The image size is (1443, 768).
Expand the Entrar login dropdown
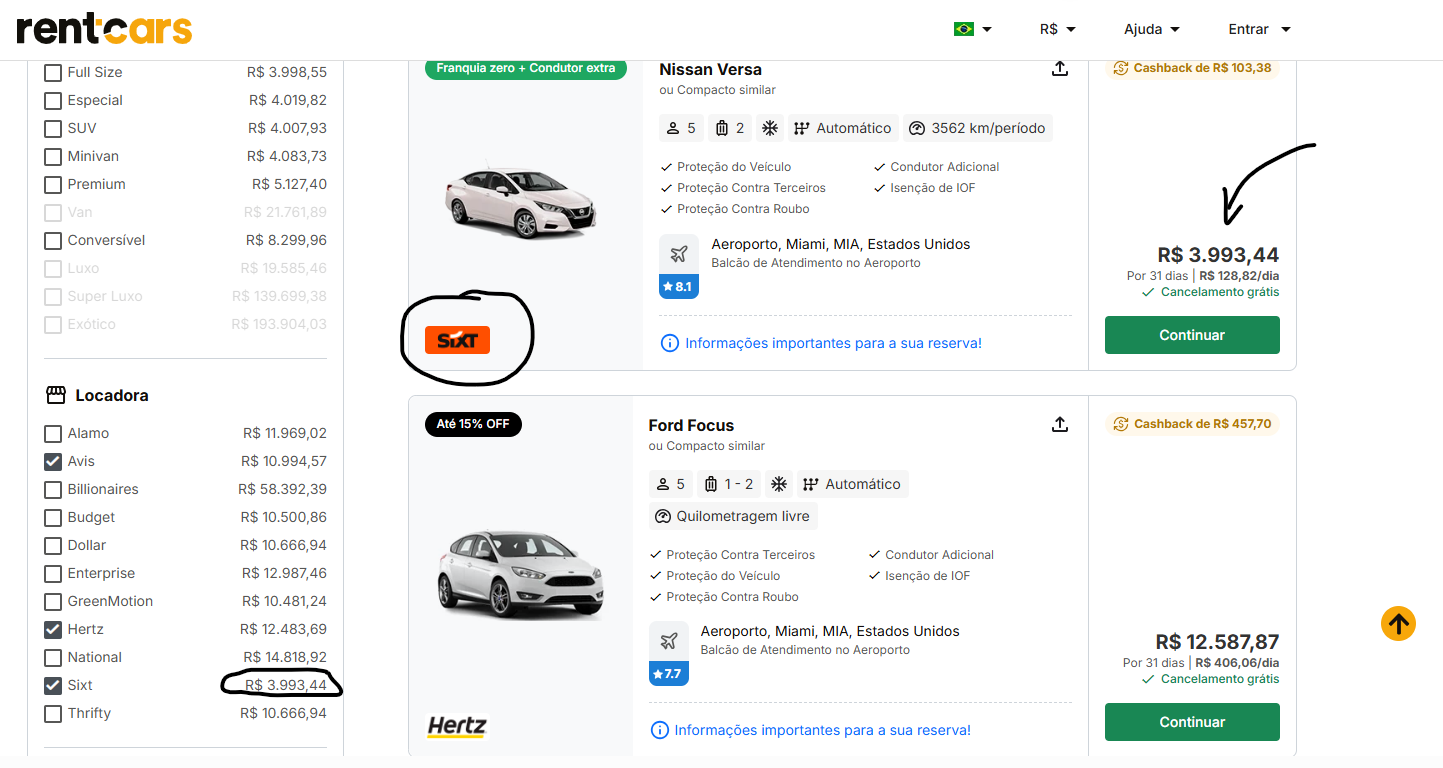1259,29
